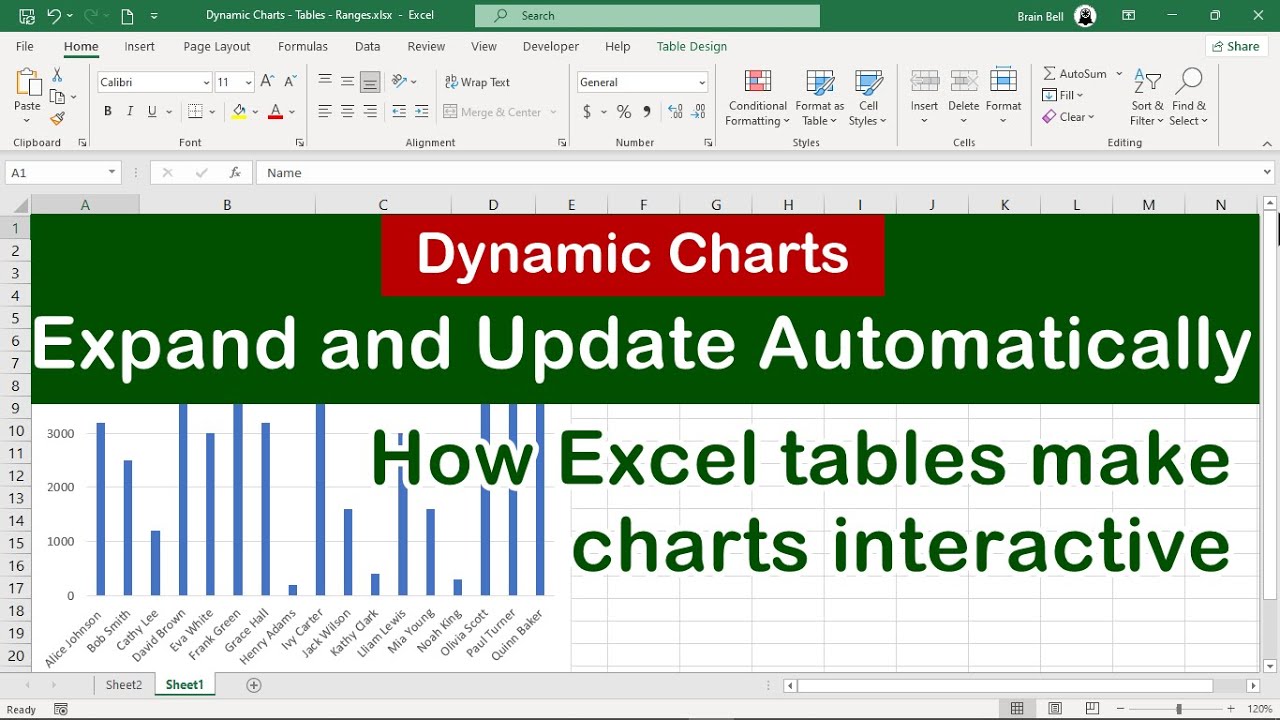Open Fill dropdown
This screenshot has width=1280, height=720.
pyautogui.click(x=1063, y=95)
